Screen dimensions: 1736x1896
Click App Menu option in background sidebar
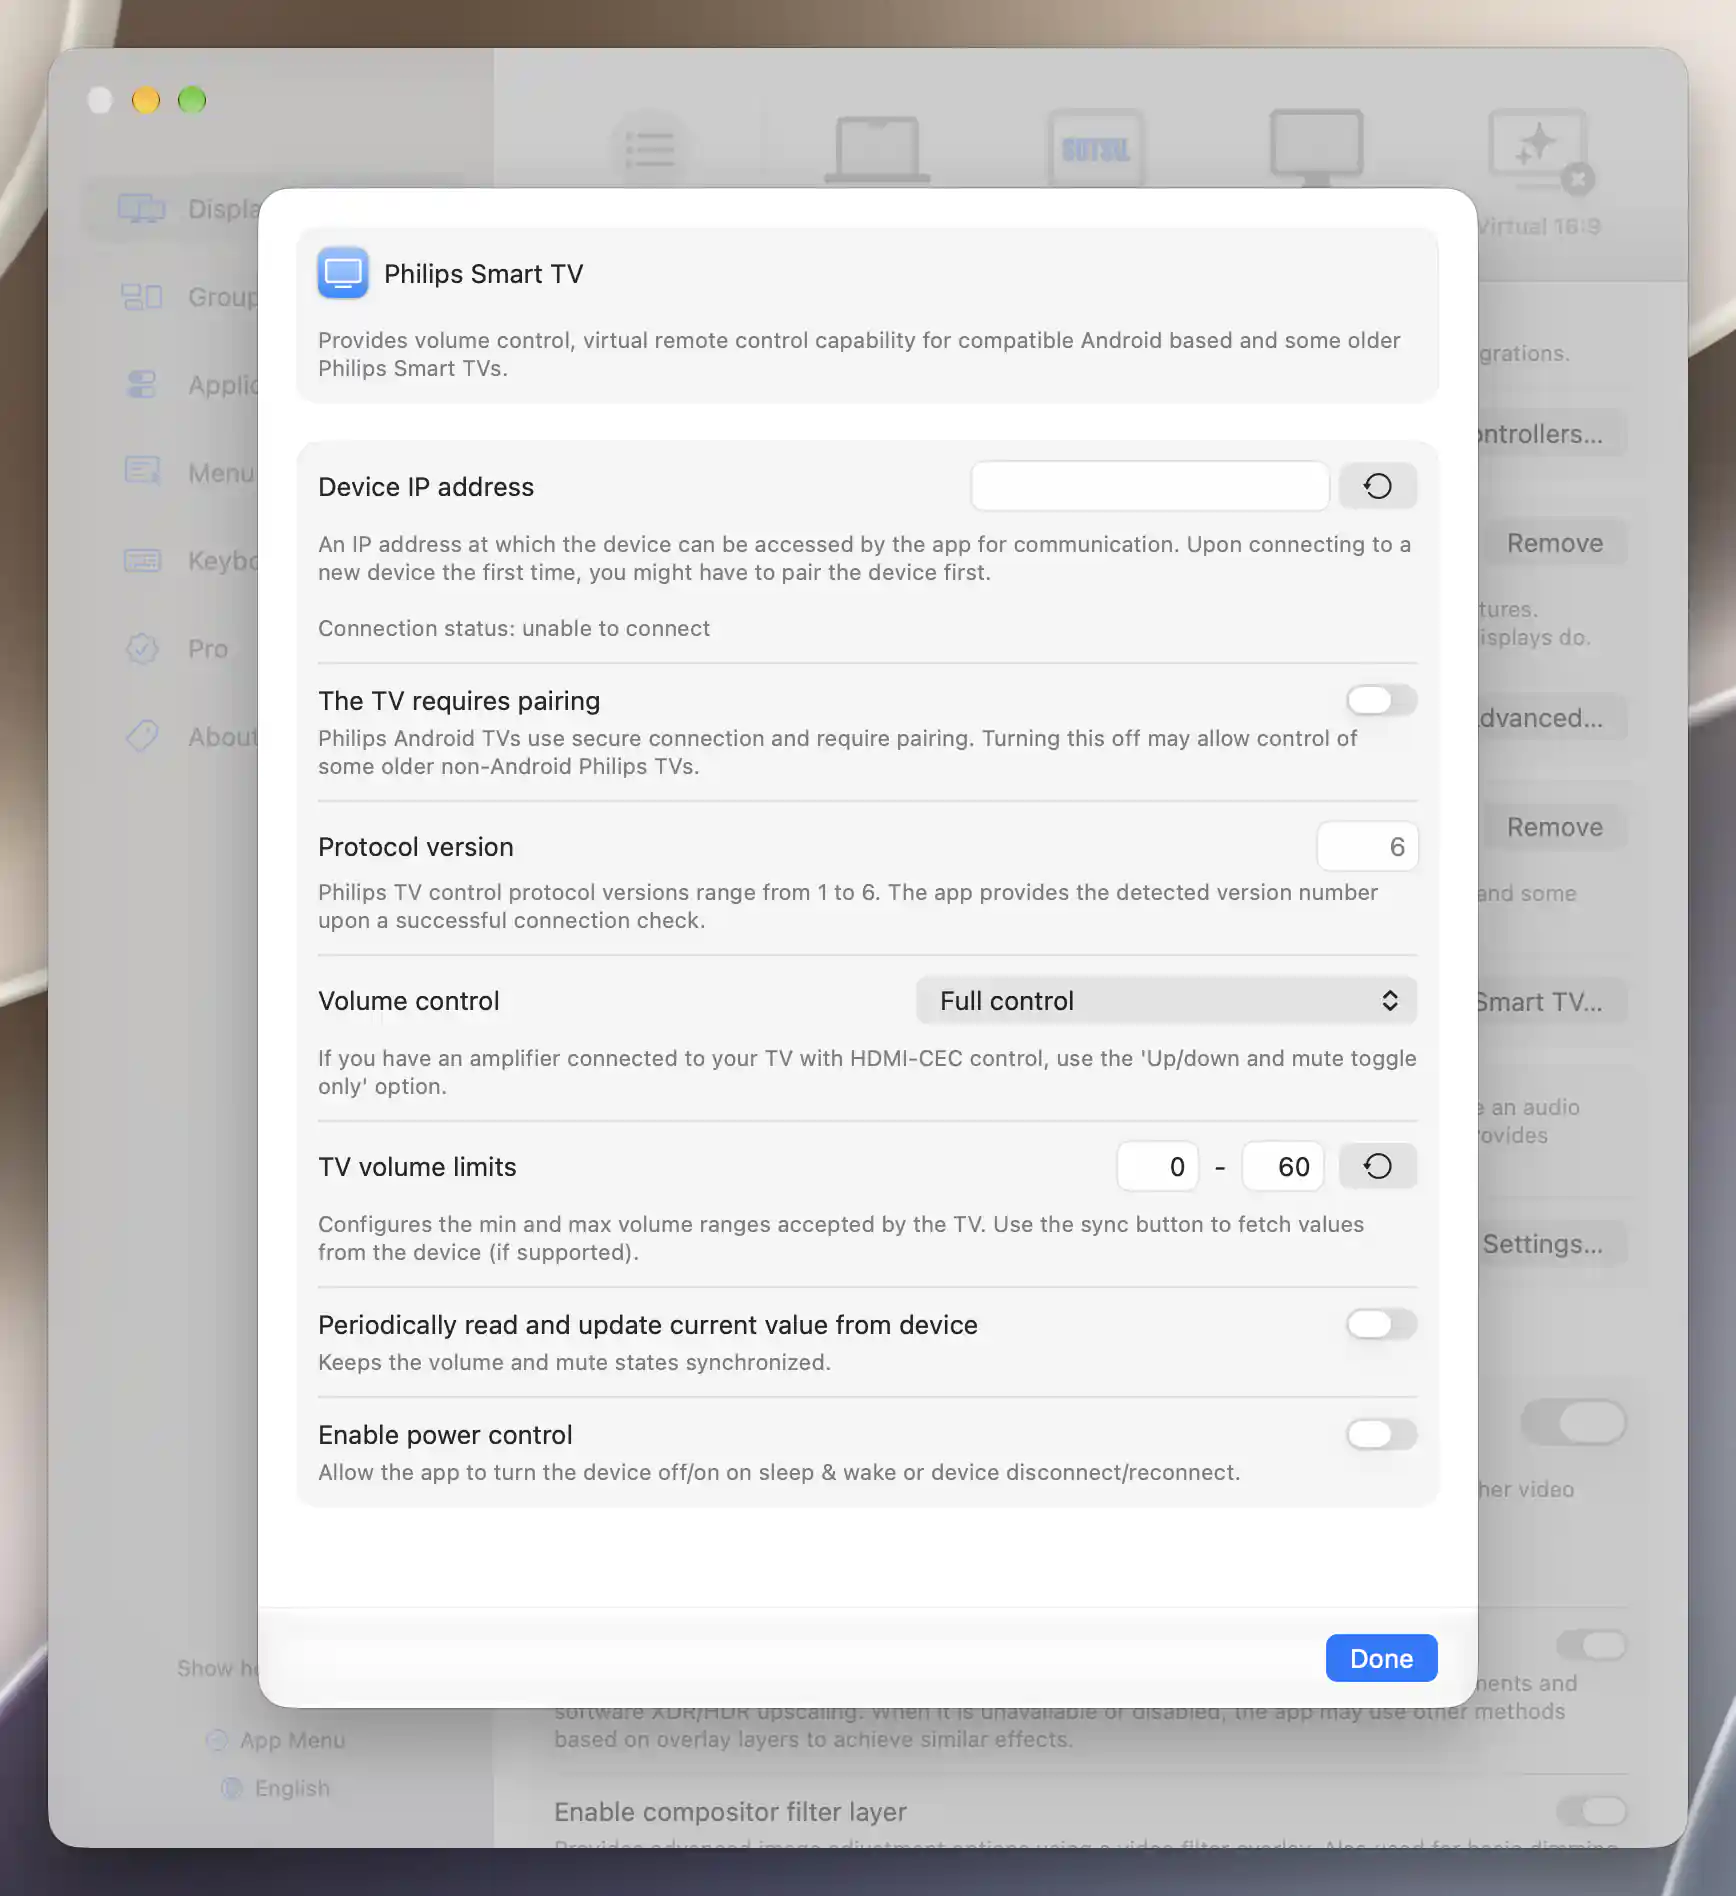click(276, 1740)
